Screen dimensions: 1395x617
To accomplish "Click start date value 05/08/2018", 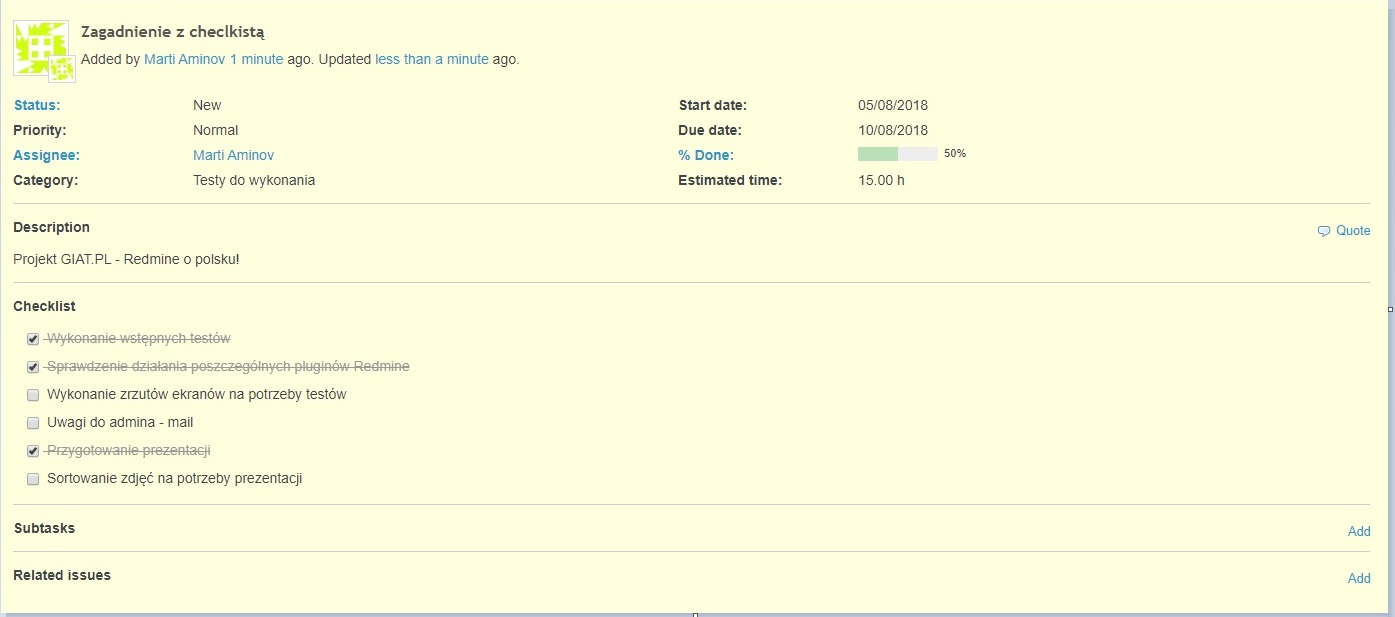I will click(893, 105).
